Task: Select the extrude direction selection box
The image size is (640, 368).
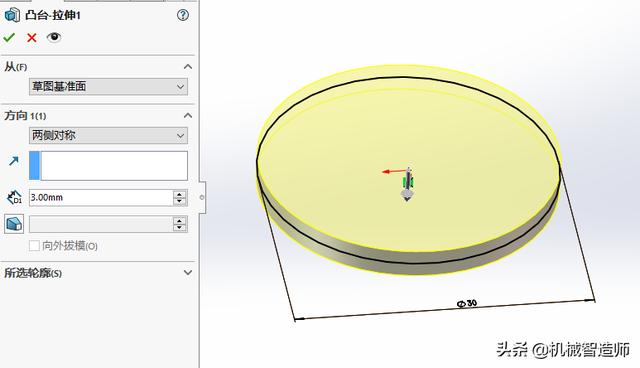Action: point(108,166)
